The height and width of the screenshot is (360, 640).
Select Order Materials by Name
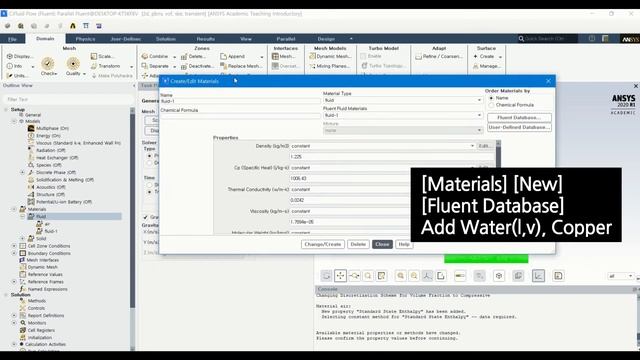point(491,98)
